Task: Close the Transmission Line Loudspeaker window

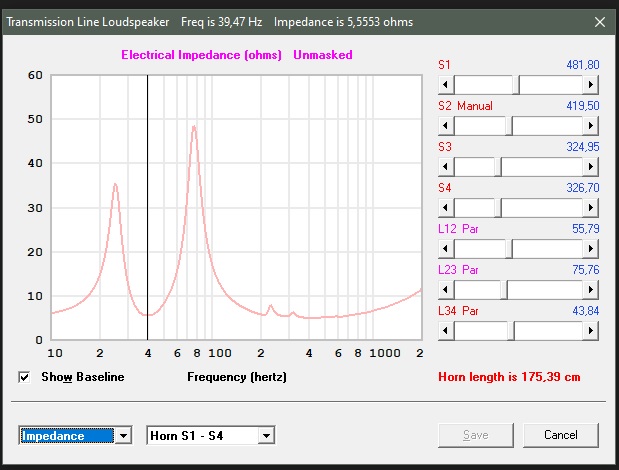Action: click(x=599, y=22)
